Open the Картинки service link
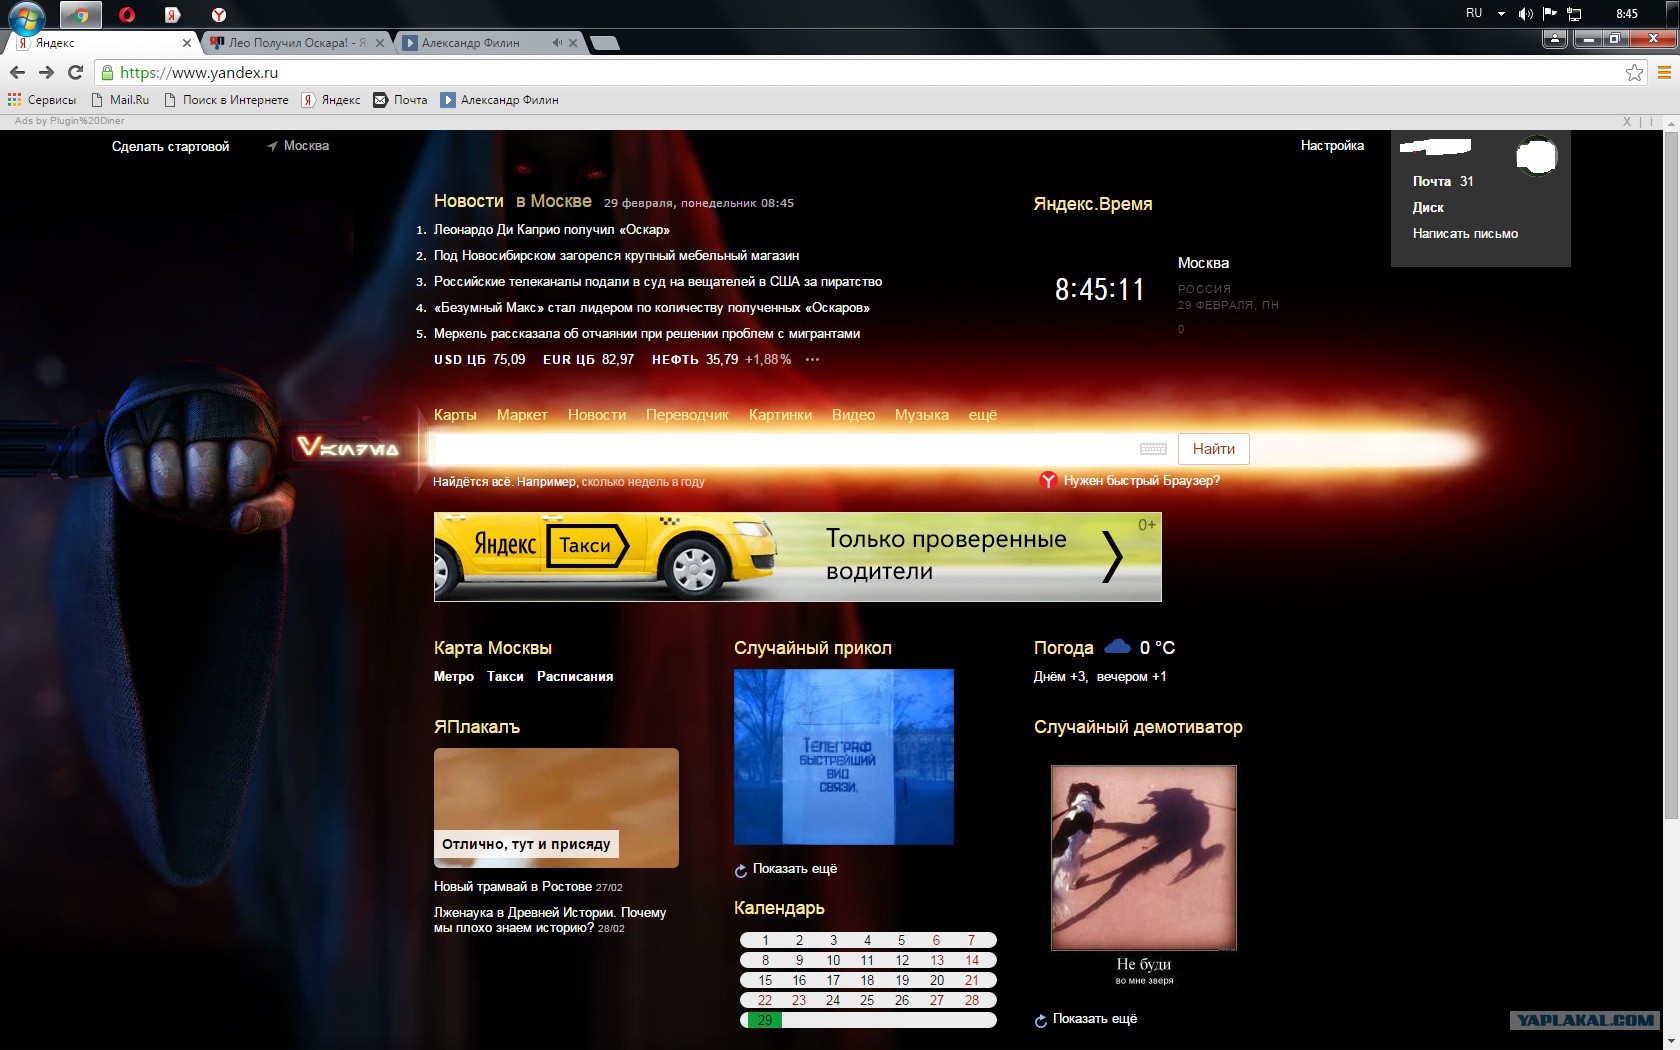 (x=780, y=415)
